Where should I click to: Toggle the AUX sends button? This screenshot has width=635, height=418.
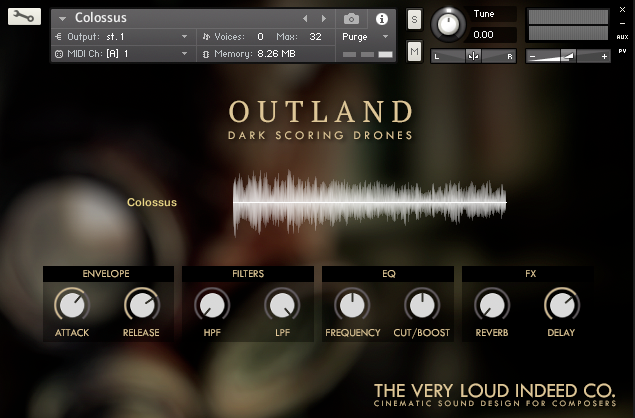tap(622, 36)
